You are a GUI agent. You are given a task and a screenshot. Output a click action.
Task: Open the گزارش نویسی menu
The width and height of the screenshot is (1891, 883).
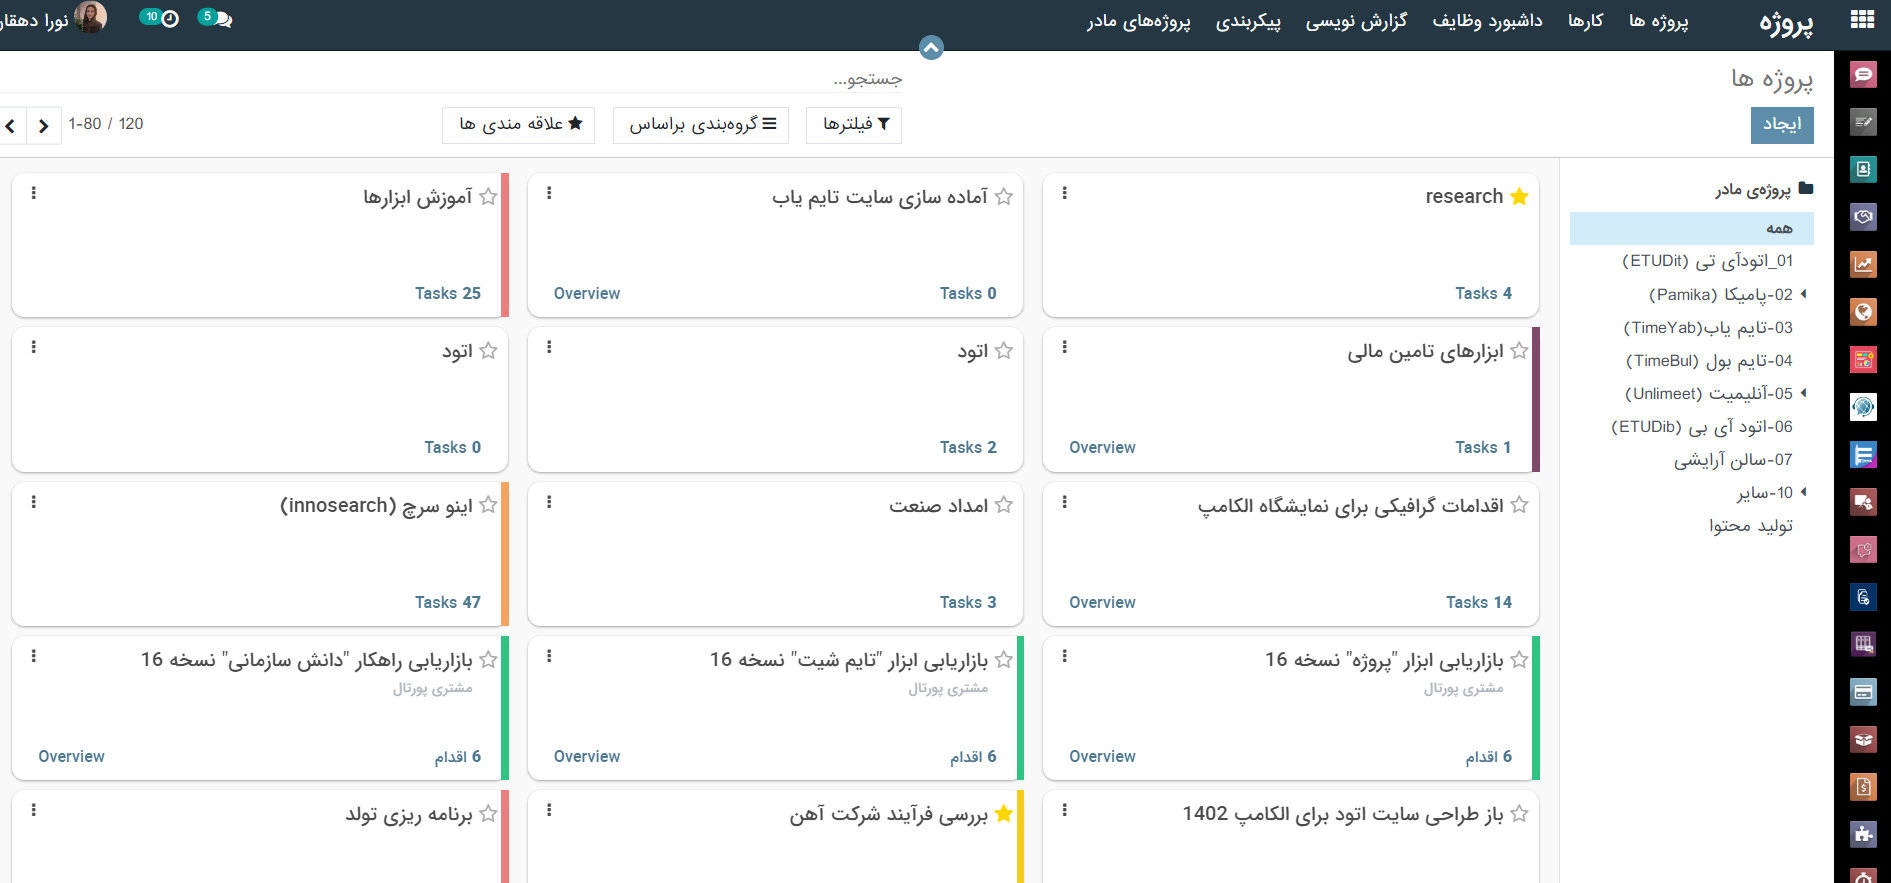coord(1355,21)
